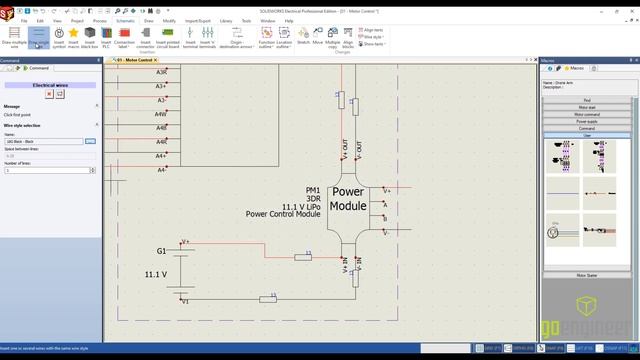Collapse the Message section

point(97,106)
